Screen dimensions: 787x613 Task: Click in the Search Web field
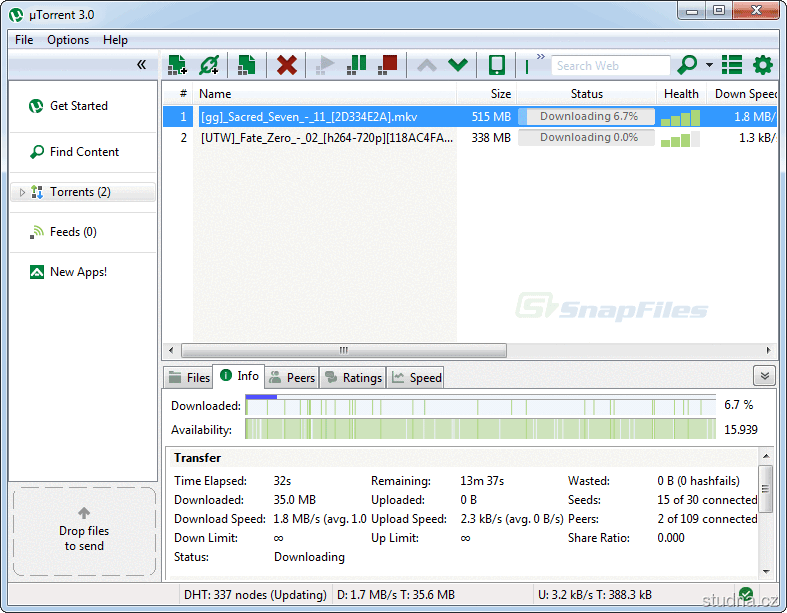click(610, 66)
